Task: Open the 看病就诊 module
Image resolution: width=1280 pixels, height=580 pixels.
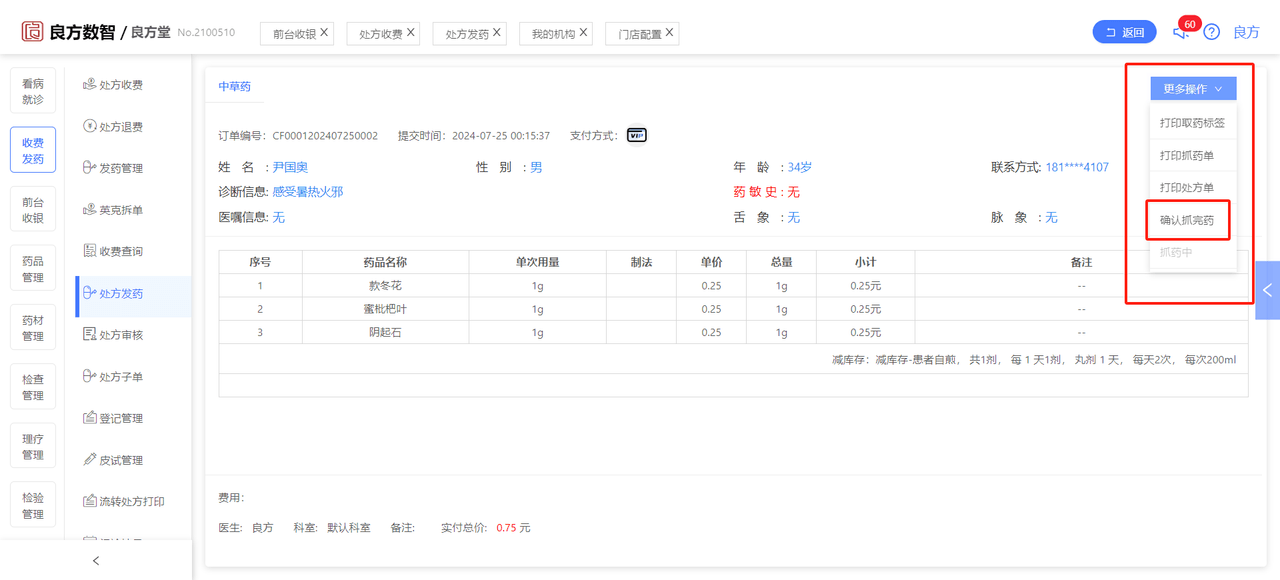Action: click(x=33, y=92)
